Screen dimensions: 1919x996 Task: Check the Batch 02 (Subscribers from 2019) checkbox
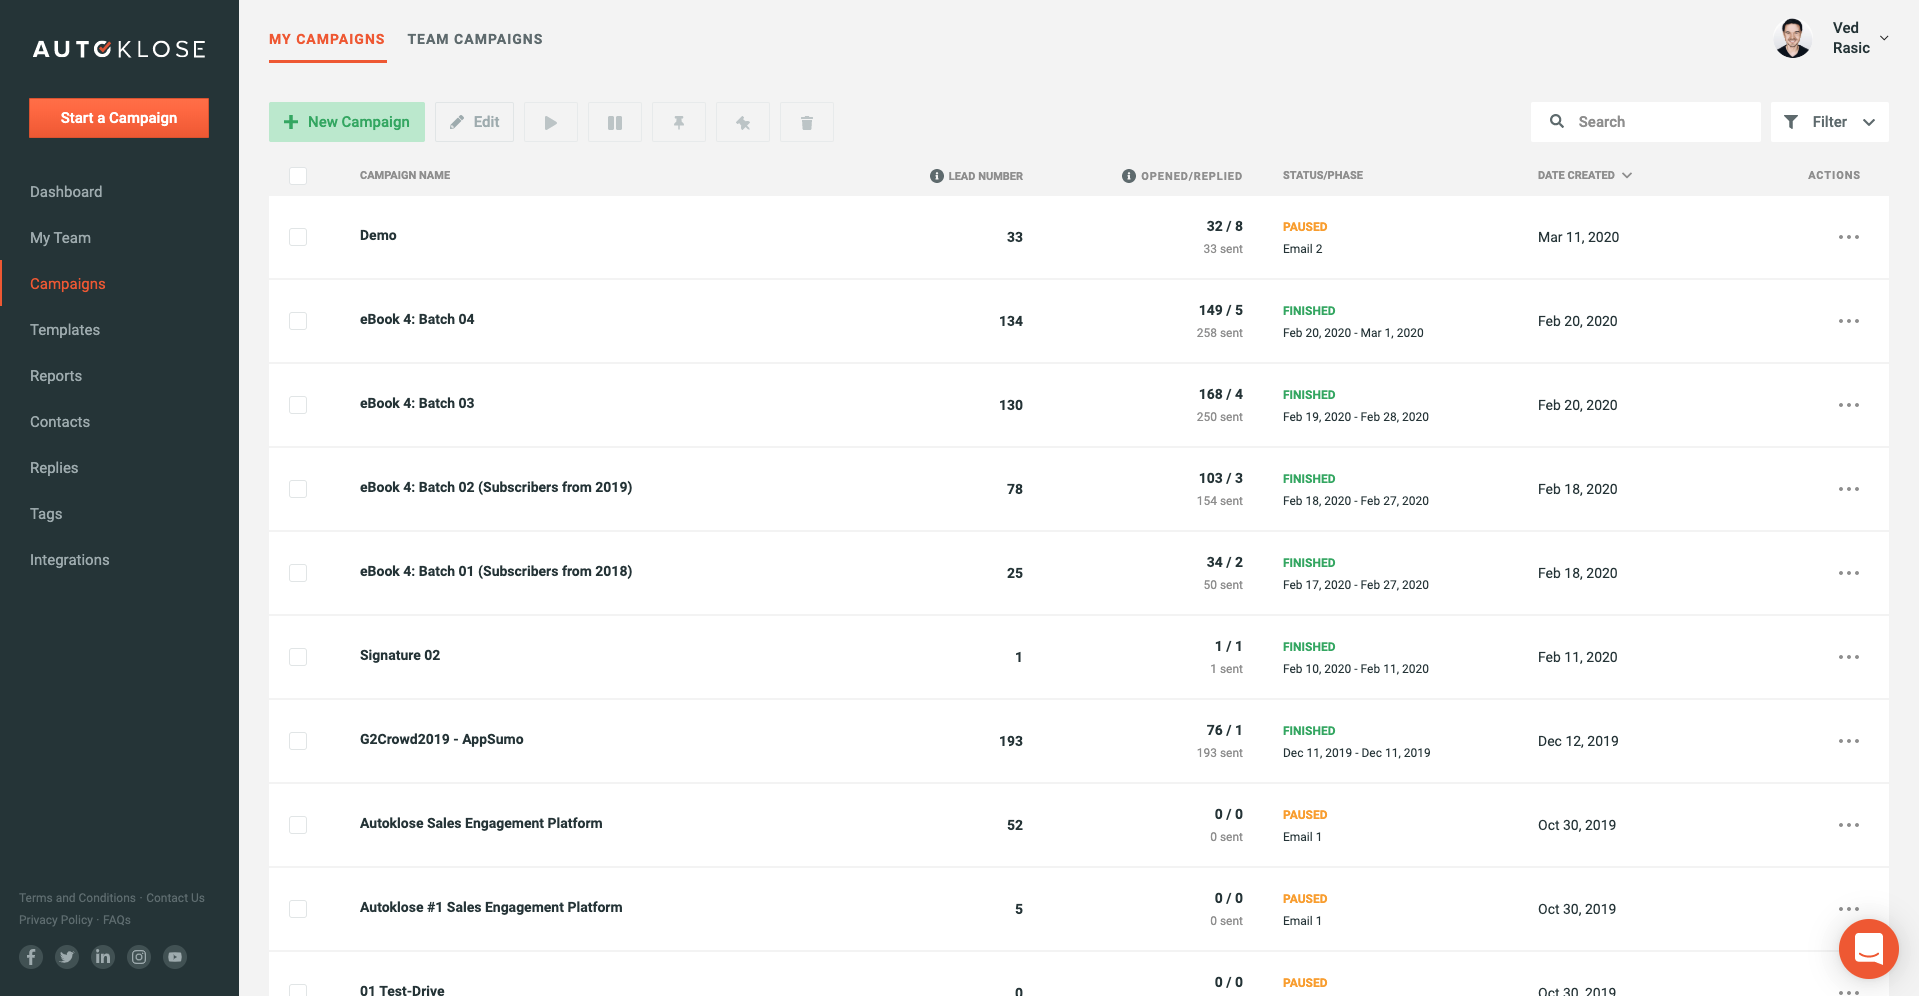coord(298,489)
